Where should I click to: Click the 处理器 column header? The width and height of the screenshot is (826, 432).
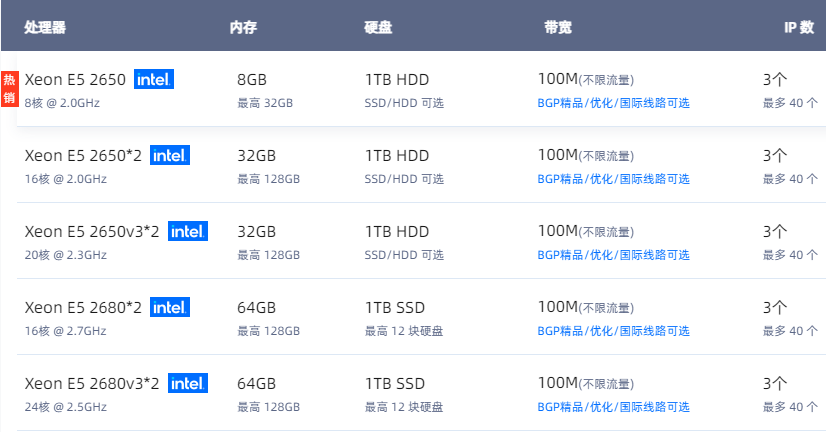[45, 27]
